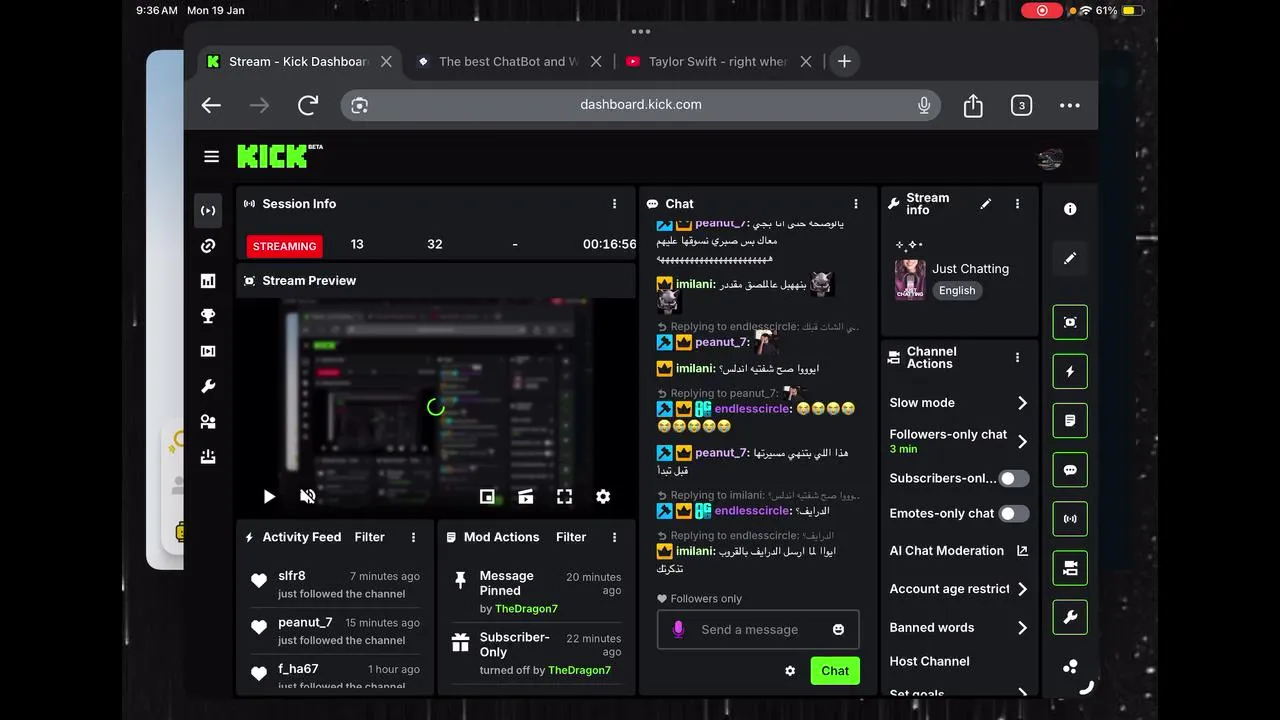
Task: Toggle Subscribers-only chat switch
Action: (1013, 478)
